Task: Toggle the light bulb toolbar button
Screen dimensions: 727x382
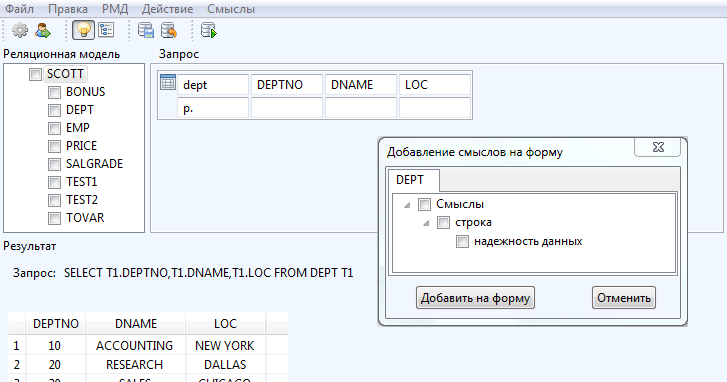Action: click(x=83, y=30)
